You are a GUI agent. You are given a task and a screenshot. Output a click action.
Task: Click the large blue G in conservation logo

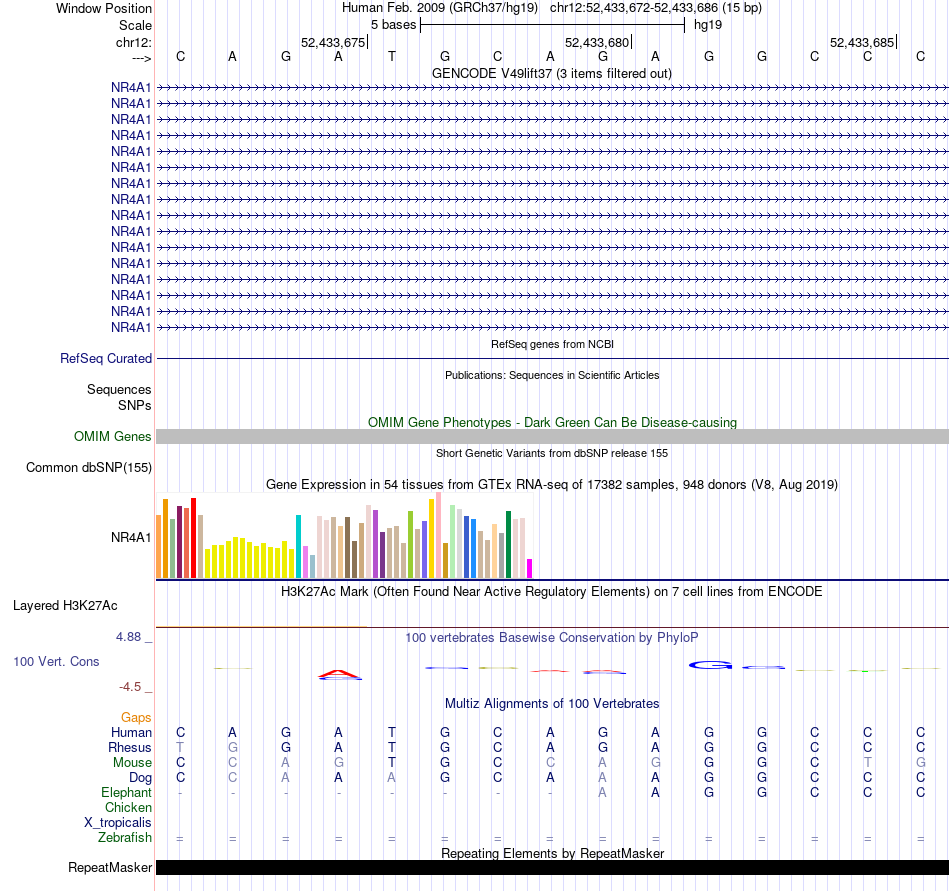[711, 665]
